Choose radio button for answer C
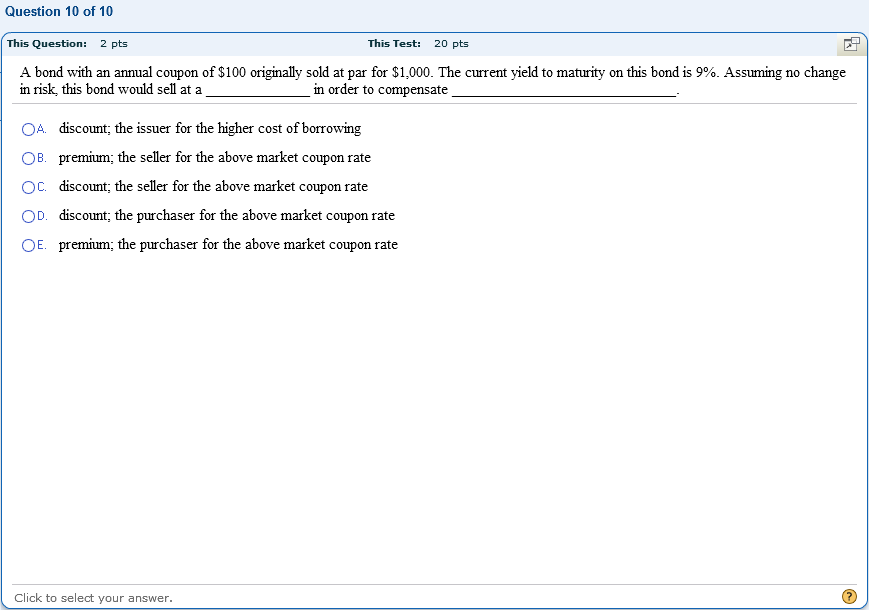The width and height of the screenshot is (869, 610). pyautogui.click(x=28, y=188)
